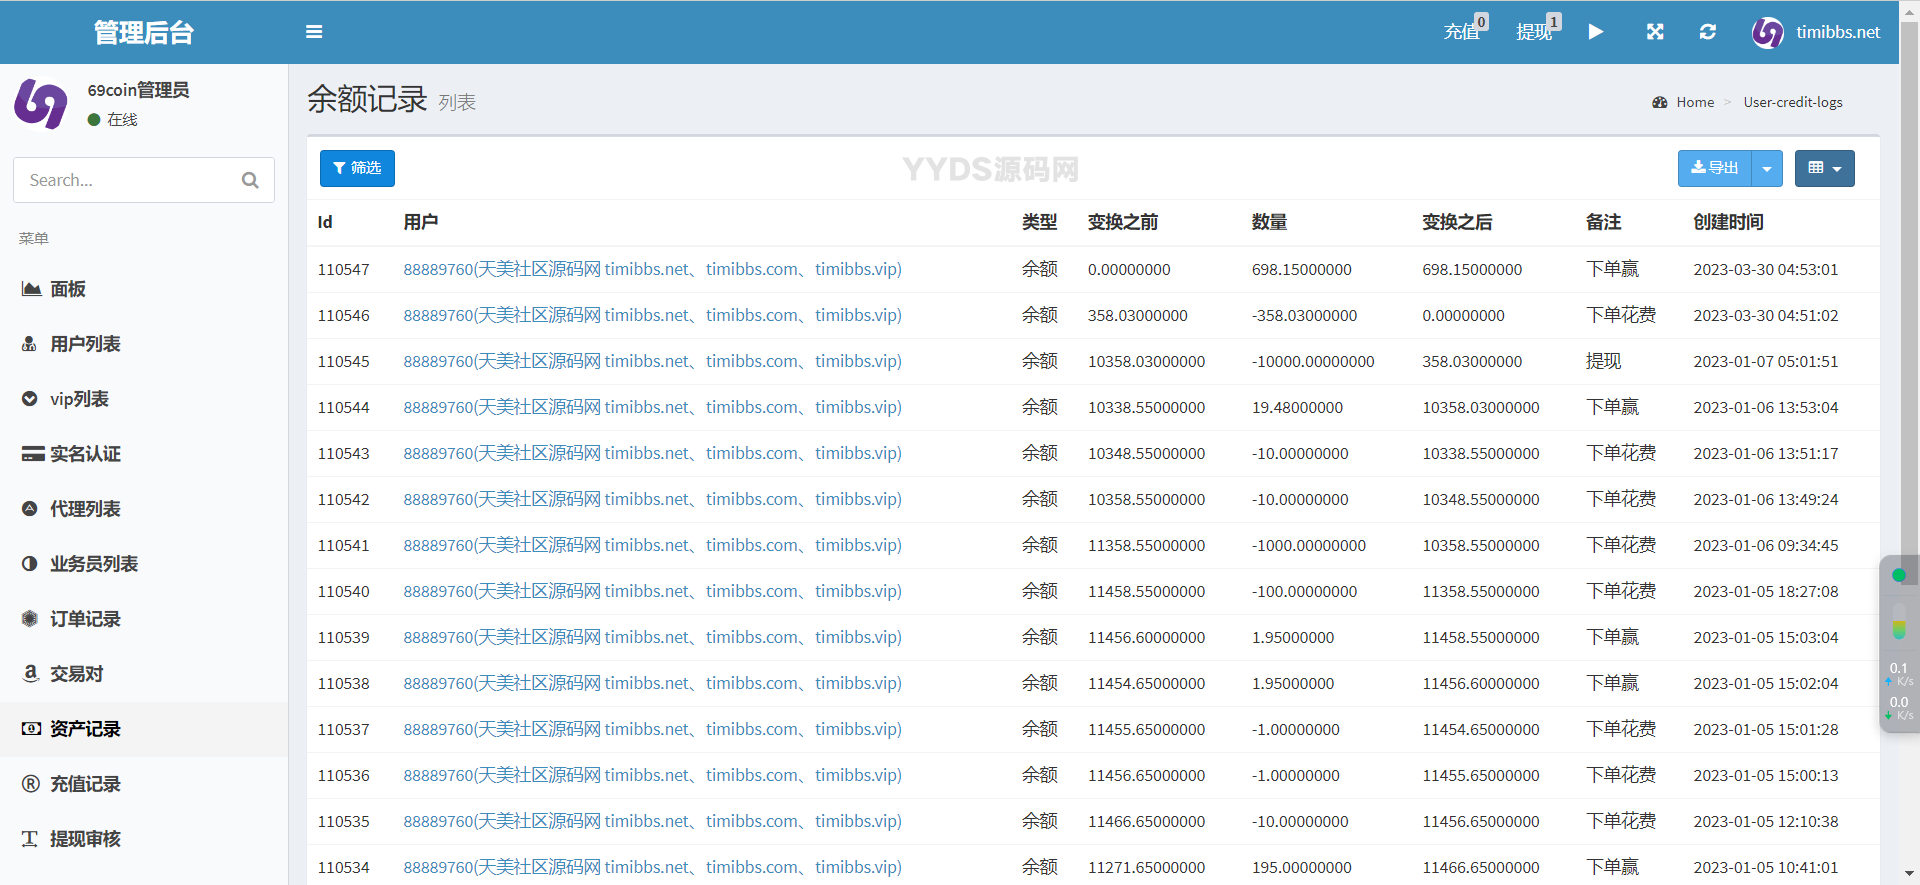Open the column selector grid dropdown

(1824, 168)
